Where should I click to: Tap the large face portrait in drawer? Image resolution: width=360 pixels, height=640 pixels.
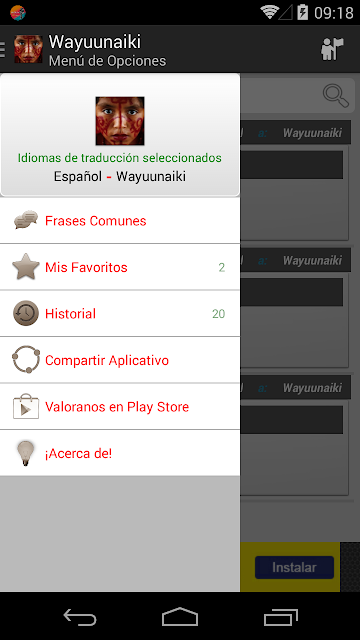pos(120,121)
